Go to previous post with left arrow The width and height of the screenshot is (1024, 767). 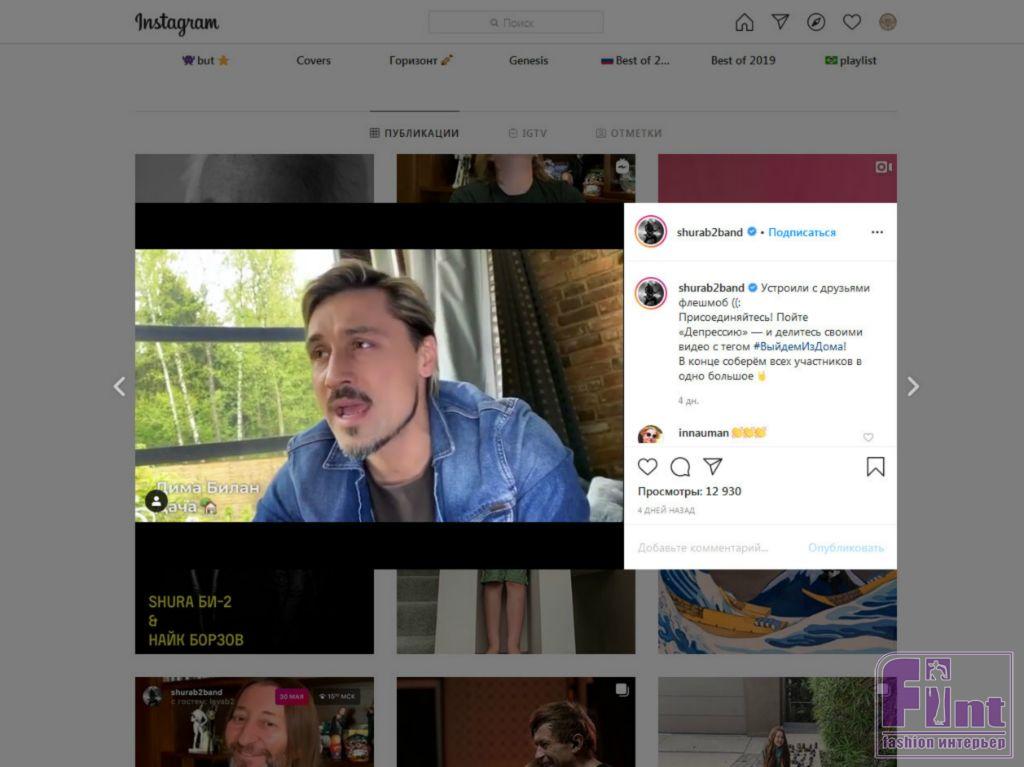119,386
